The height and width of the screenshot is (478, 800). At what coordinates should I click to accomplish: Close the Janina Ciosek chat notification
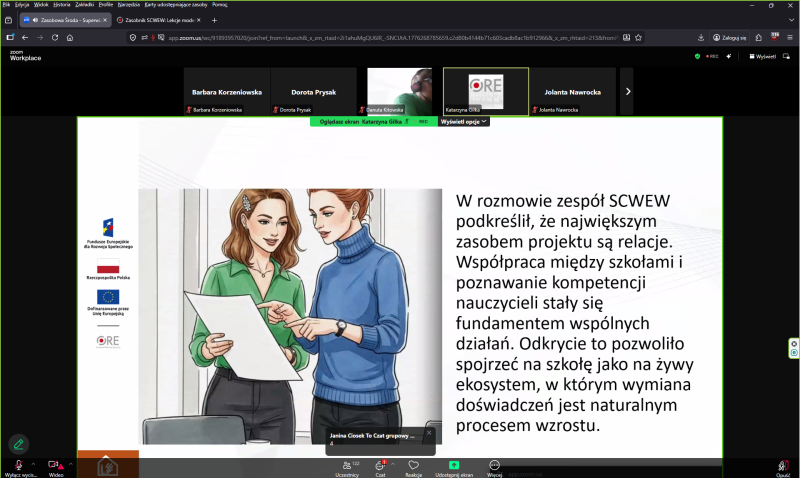428,433
